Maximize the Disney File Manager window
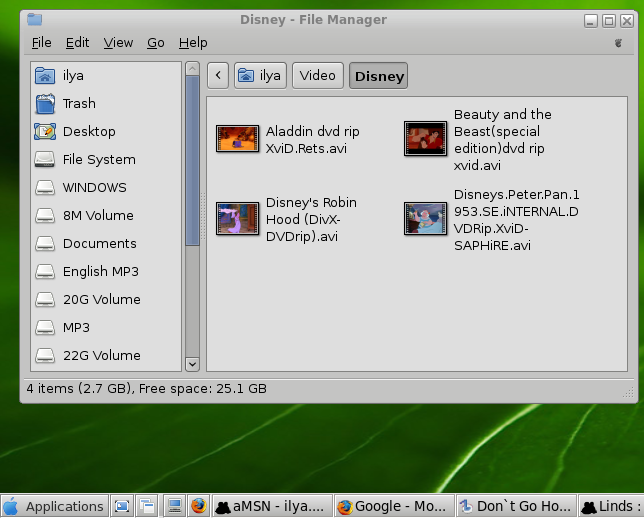The height and width of the screenshot is (518, 644). point(609,21)
